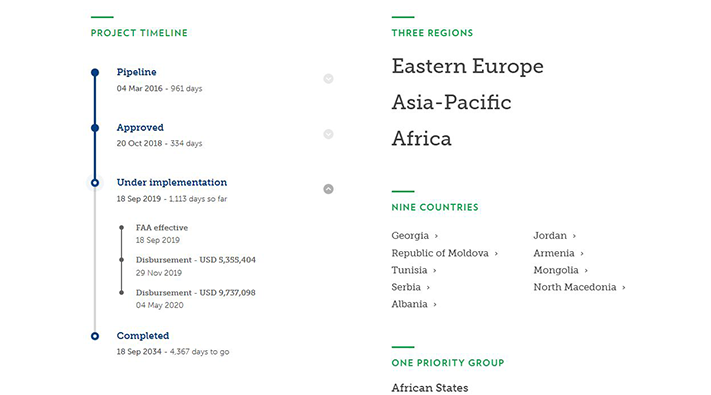Viewport: 711px width, 395px height.
Task: Click the Pipeline timeline node dot
Action: click(x=95, y=73)
